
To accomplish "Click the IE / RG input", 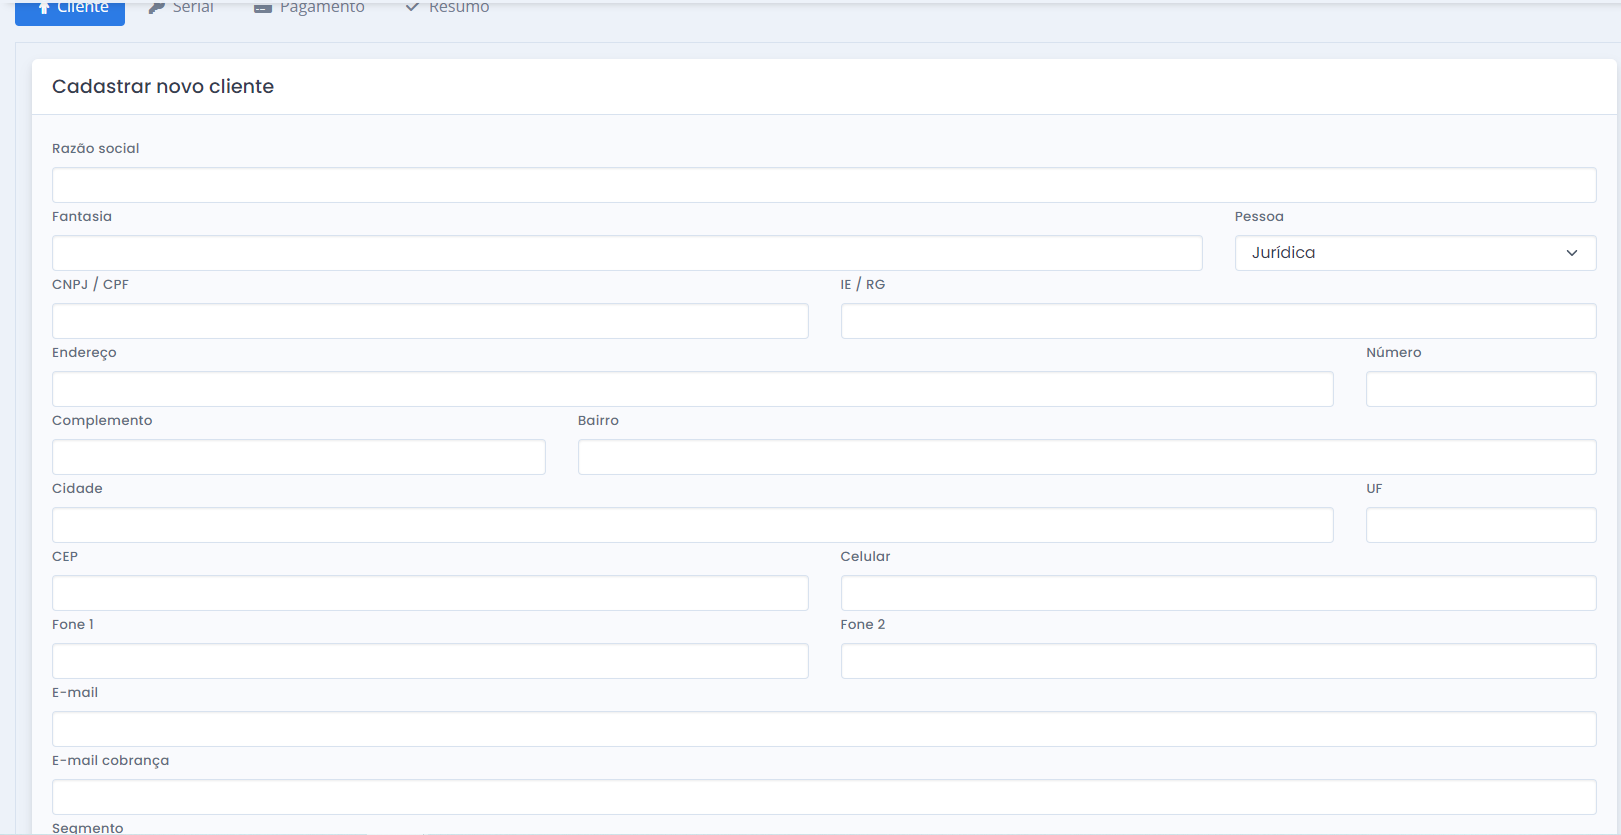I will [1217, 321].
